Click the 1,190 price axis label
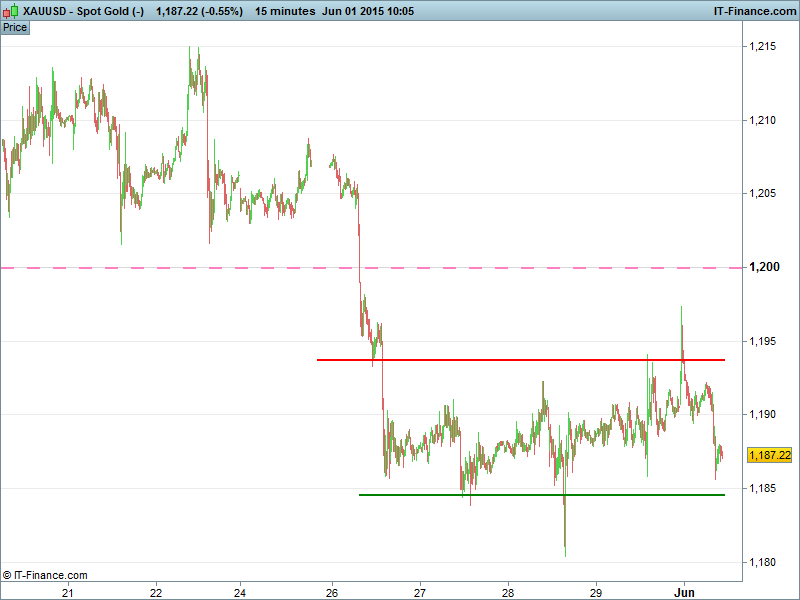 763,414
